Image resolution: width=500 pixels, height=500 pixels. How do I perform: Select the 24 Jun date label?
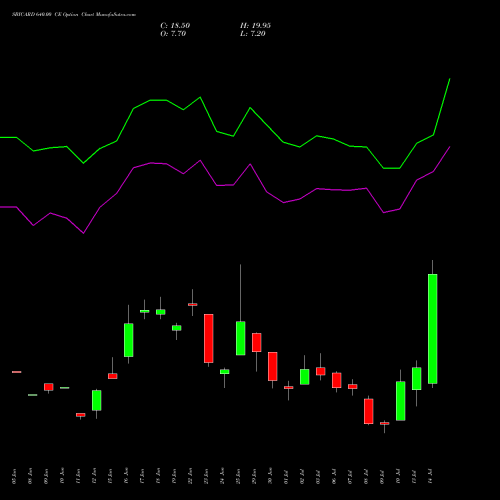pos(222,476)
